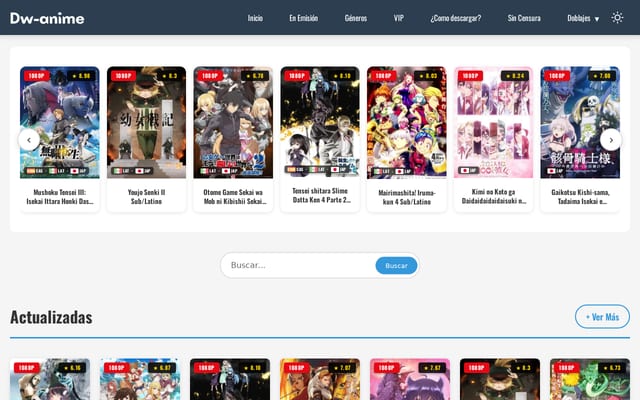Click the blue Buscar button
Image resolution: width=640 pixels, height=400 pixels.
(x=396, y=265)
